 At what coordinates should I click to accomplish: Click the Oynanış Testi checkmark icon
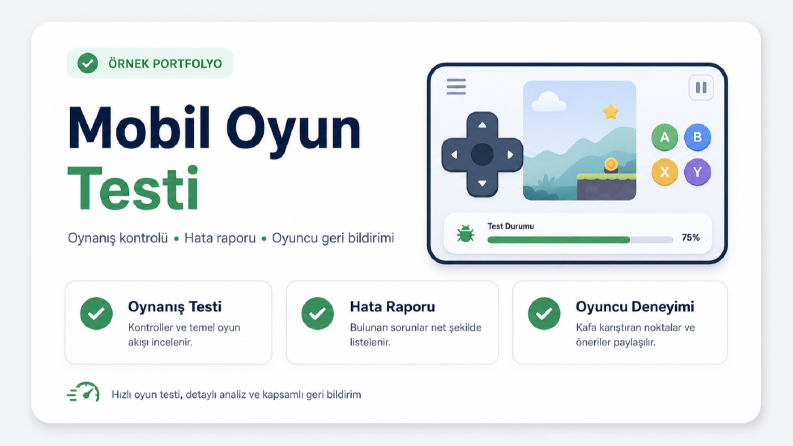tap(96, 314)
